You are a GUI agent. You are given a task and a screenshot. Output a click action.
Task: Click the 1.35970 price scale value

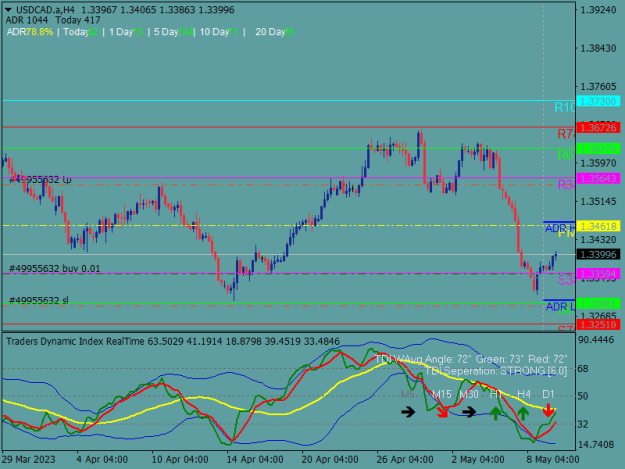click(x=598, y=163)
